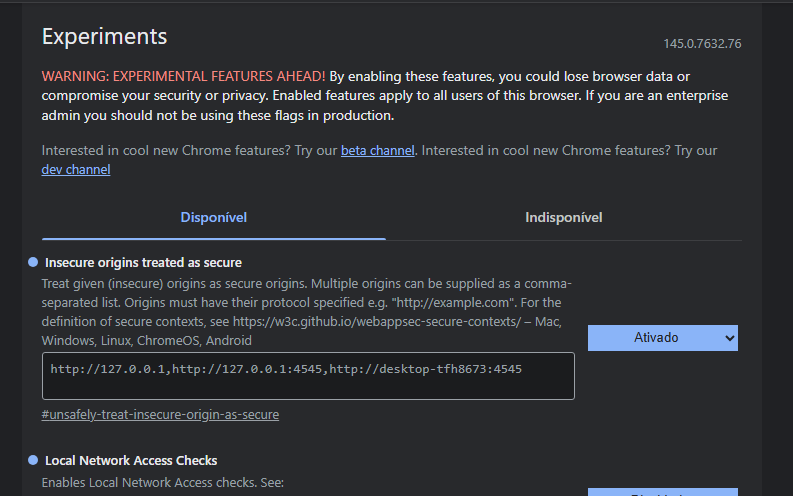Click the red experimental features warning text
Screen dimensions: 793x496
pos(183,76)
